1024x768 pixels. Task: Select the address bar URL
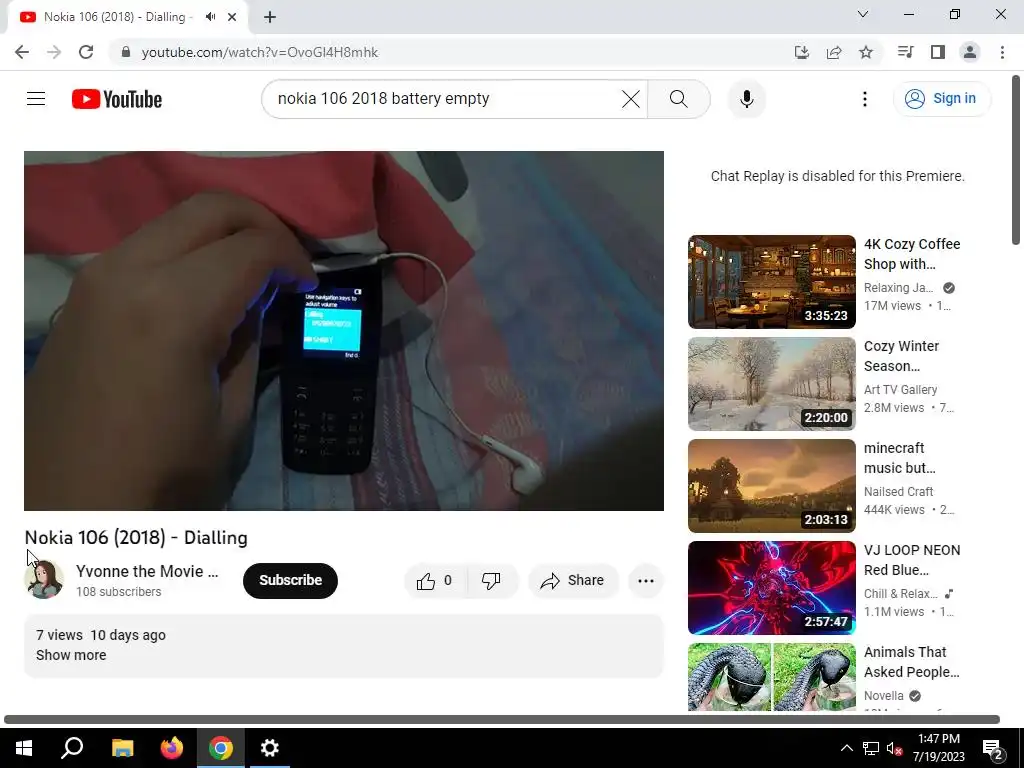[x=260, y=52]
